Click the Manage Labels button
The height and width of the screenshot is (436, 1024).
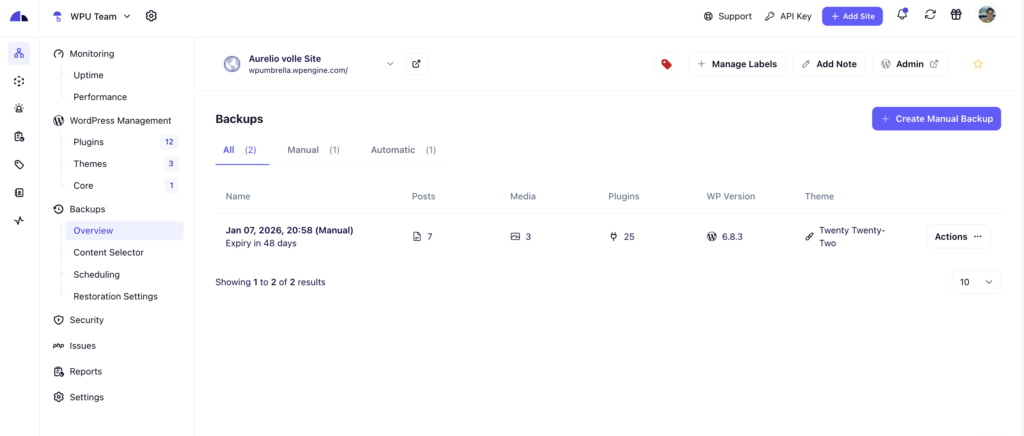[736, 64]
